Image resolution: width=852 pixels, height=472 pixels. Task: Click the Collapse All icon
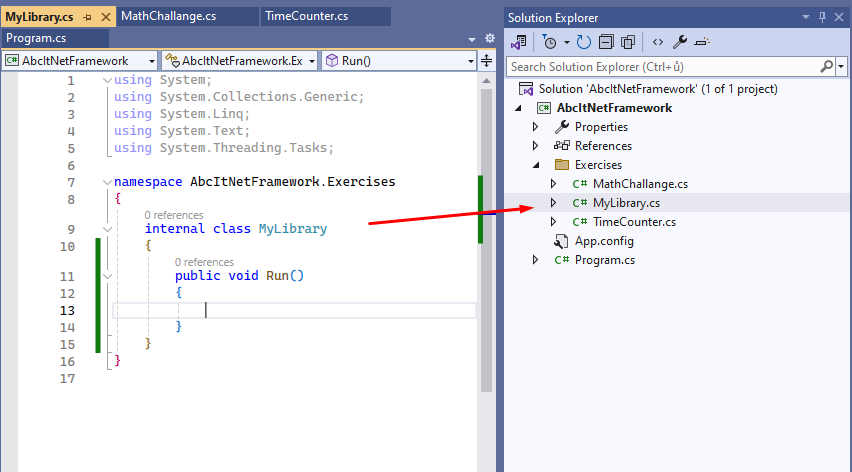click(x=606, y=42)
